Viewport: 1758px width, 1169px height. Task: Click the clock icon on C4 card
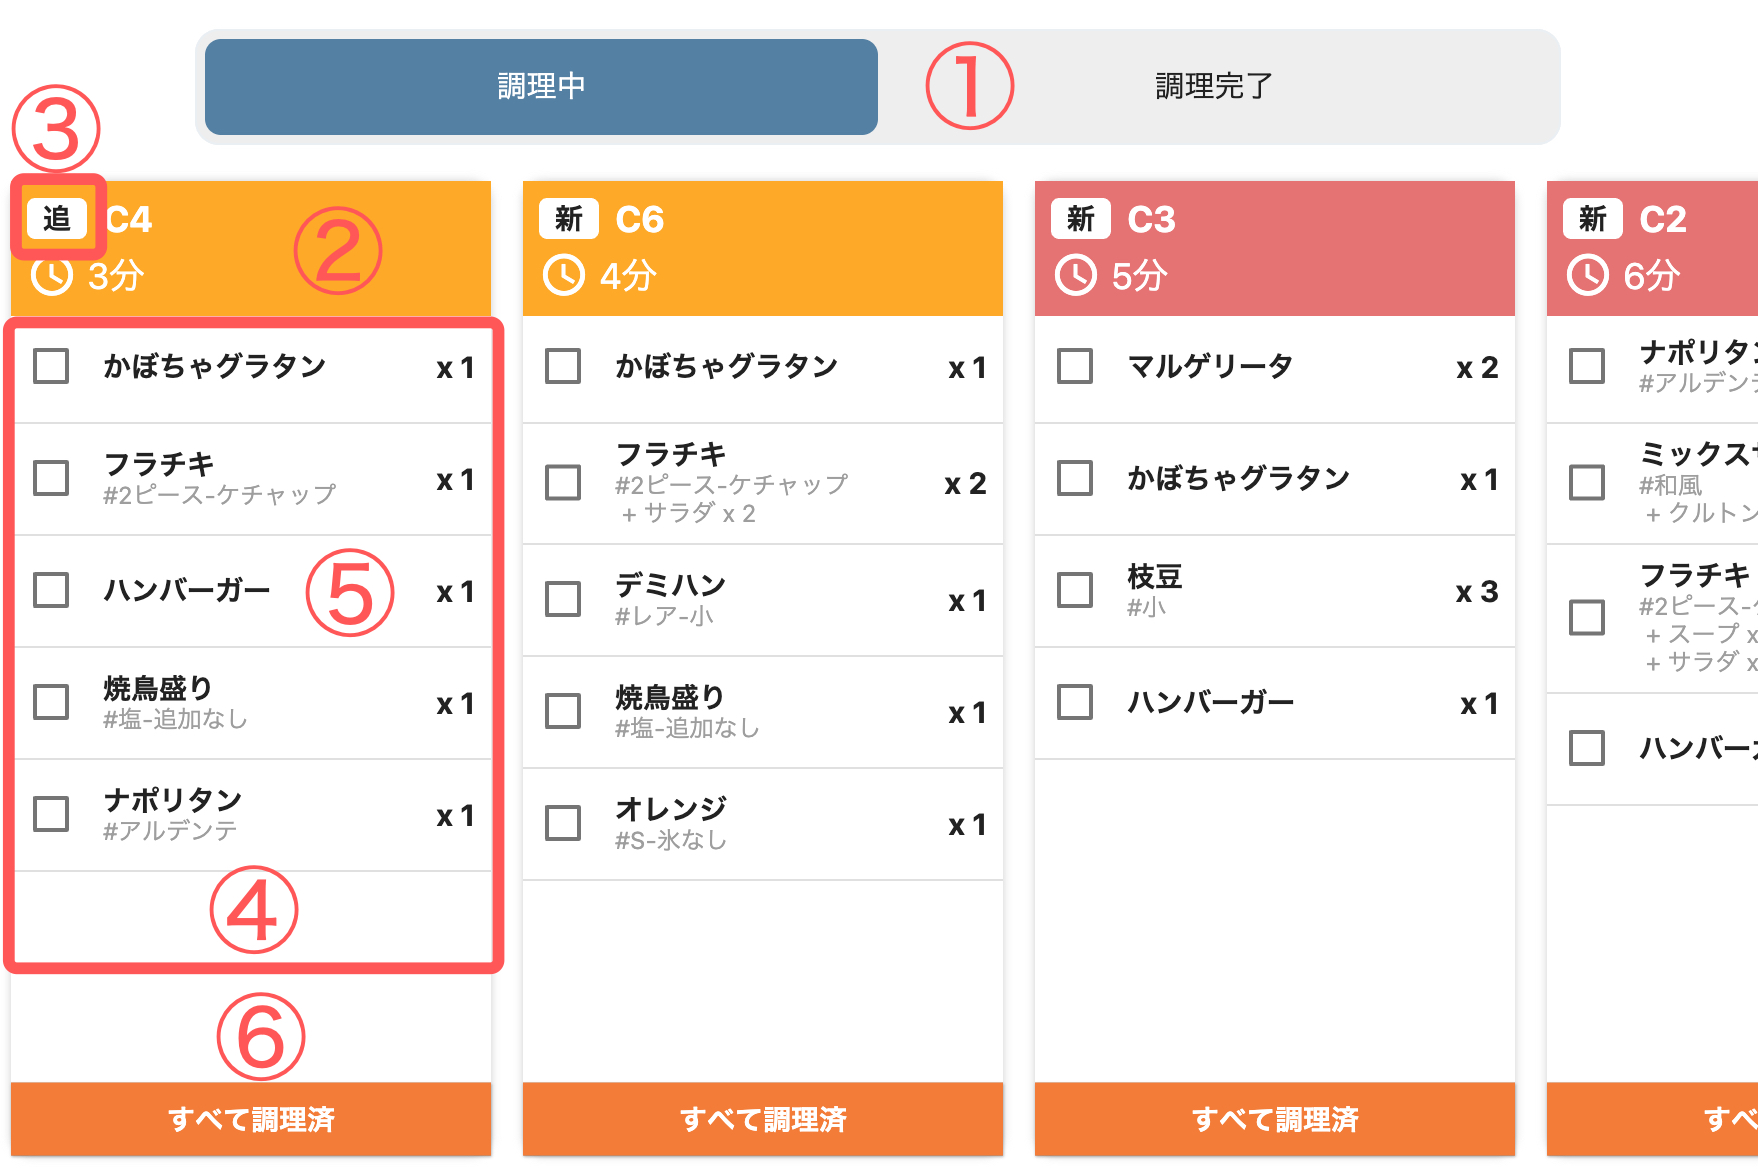(52, 275)
